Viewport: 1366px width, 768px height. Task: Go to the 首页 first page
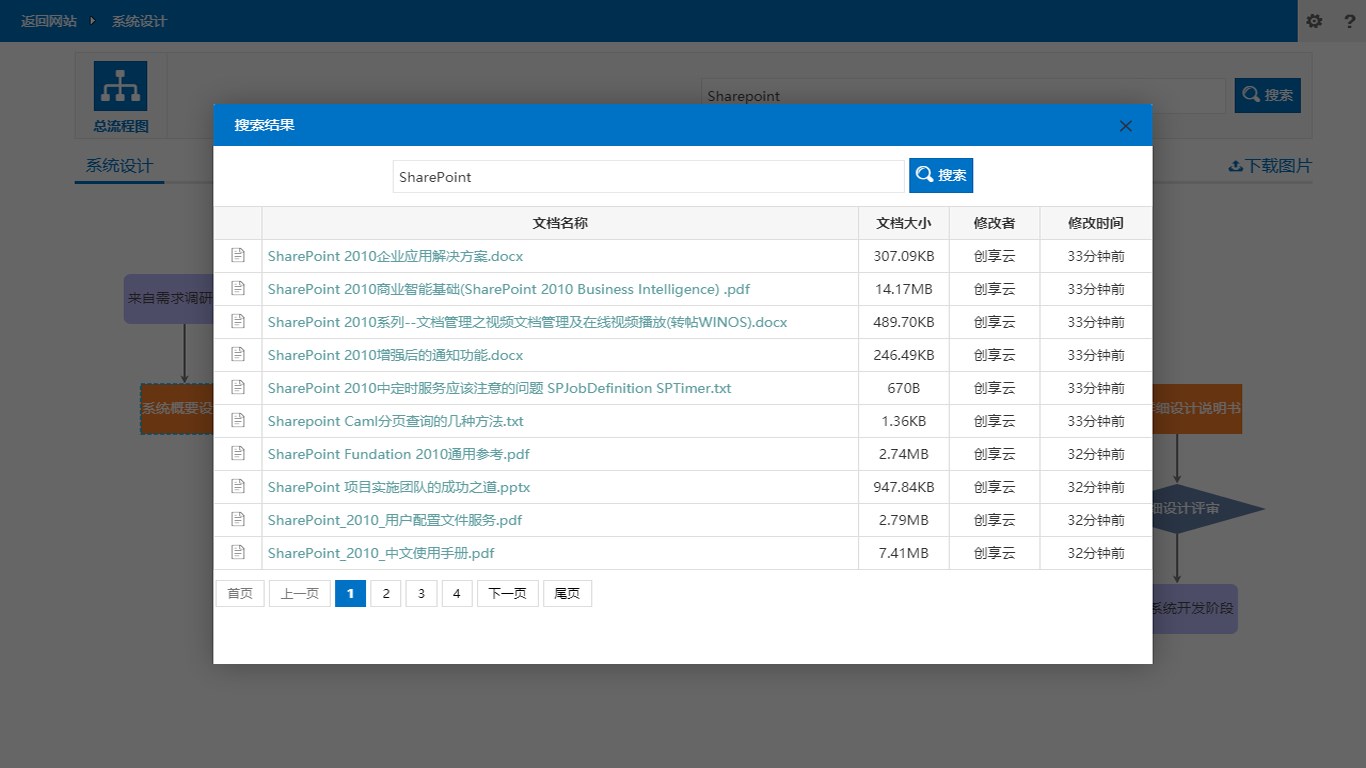pyautogui.click(x=240, y=593)
